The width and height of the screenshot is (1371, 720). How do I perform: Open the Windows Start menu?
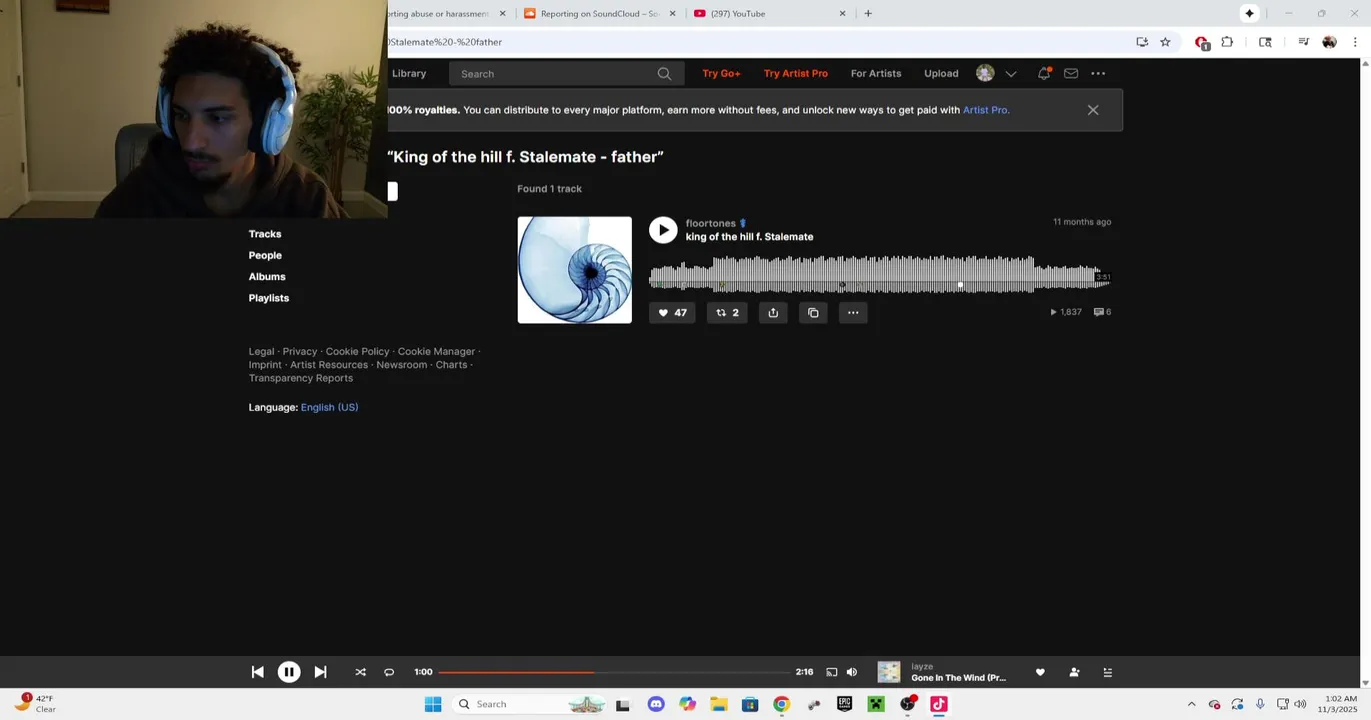pyautogui.click(x=433, y=704)
